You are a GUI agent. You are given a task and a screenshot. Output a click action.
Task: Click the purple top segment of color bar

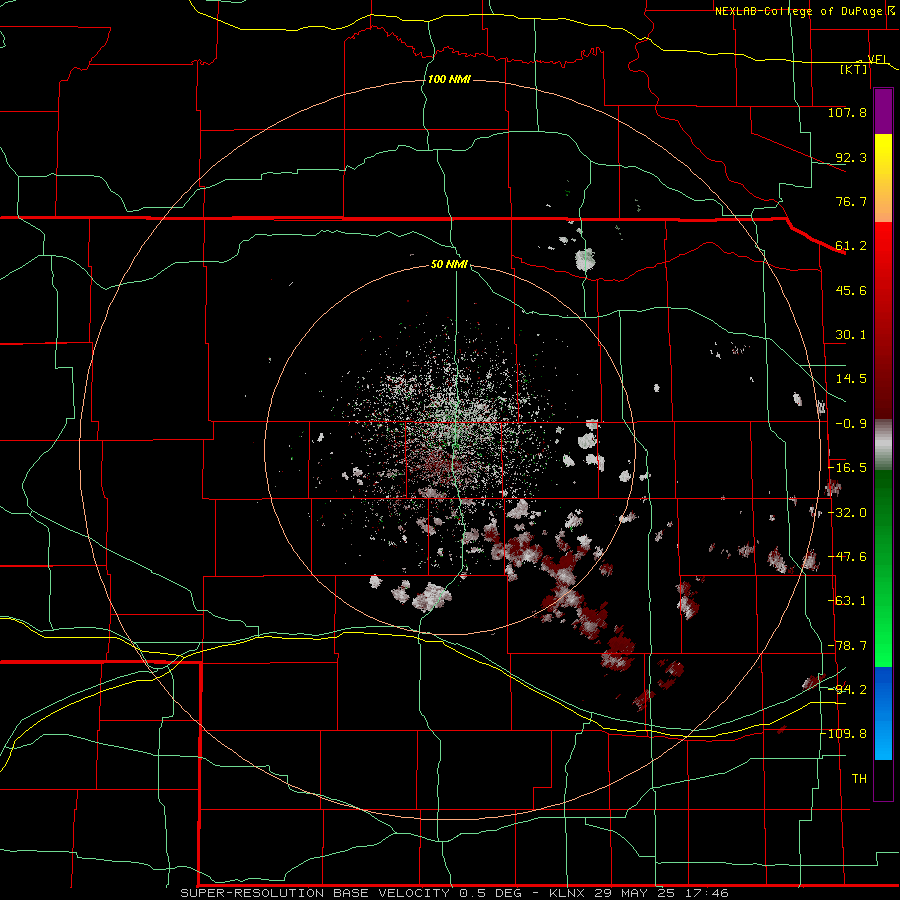(x=883, y=111)
